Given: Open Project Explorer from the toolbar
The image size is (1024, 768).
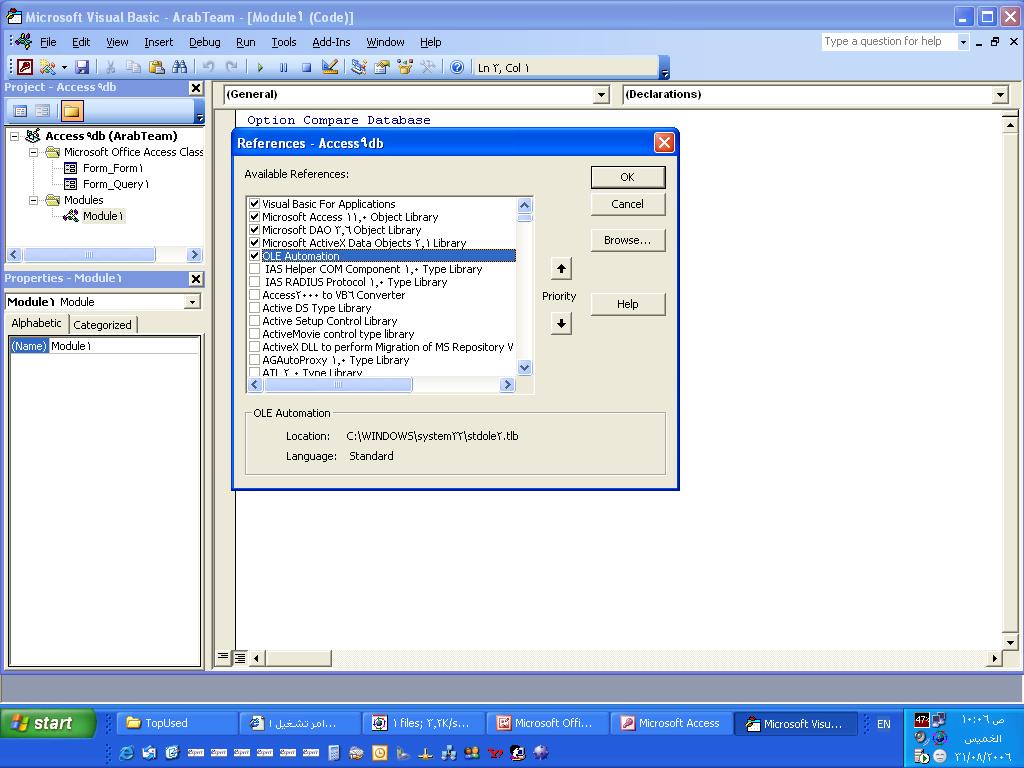Looking at the screenshot, I should click(x=359, y=67).
